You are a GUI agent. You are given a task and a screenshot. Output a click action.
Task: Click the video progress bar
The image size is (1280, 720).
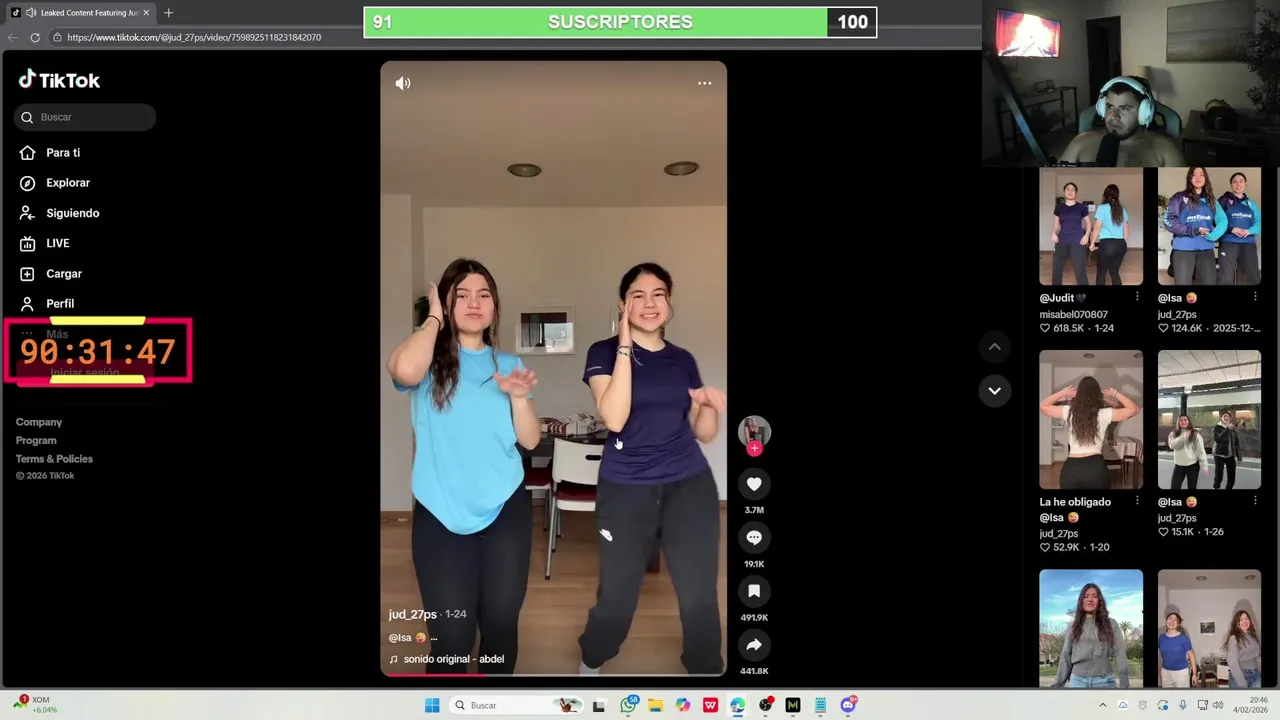553,674
